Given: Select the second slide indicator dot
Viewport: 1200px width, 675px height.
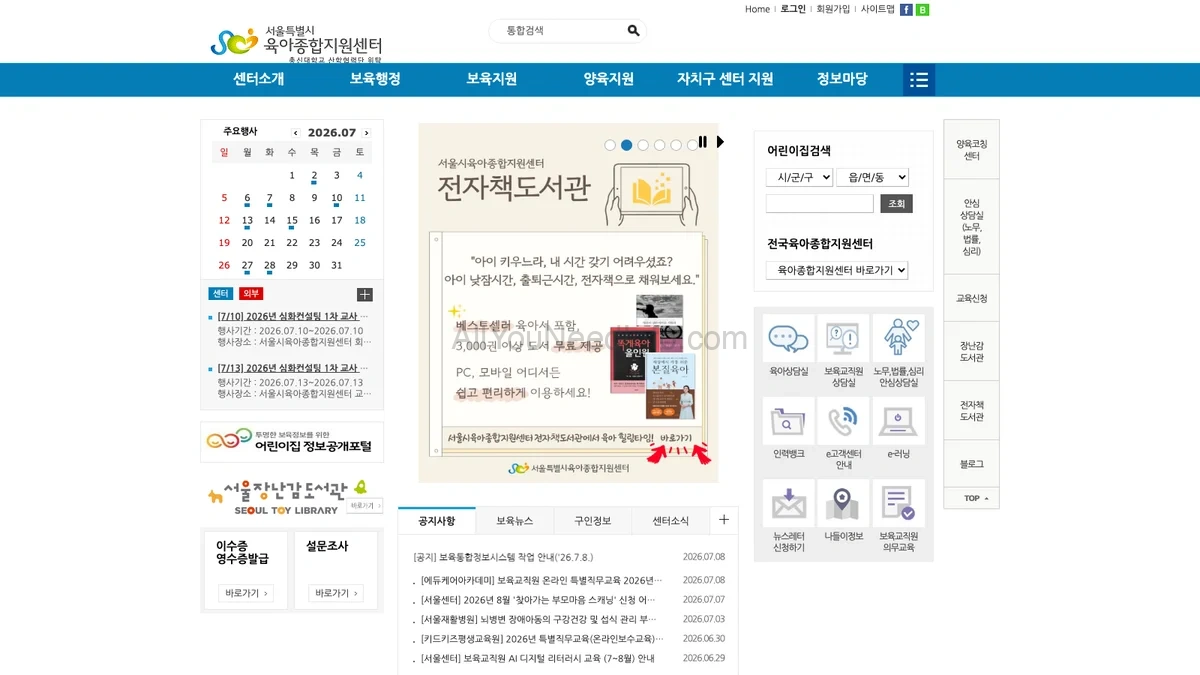Looking at the screenshot, I should (626, 145).
